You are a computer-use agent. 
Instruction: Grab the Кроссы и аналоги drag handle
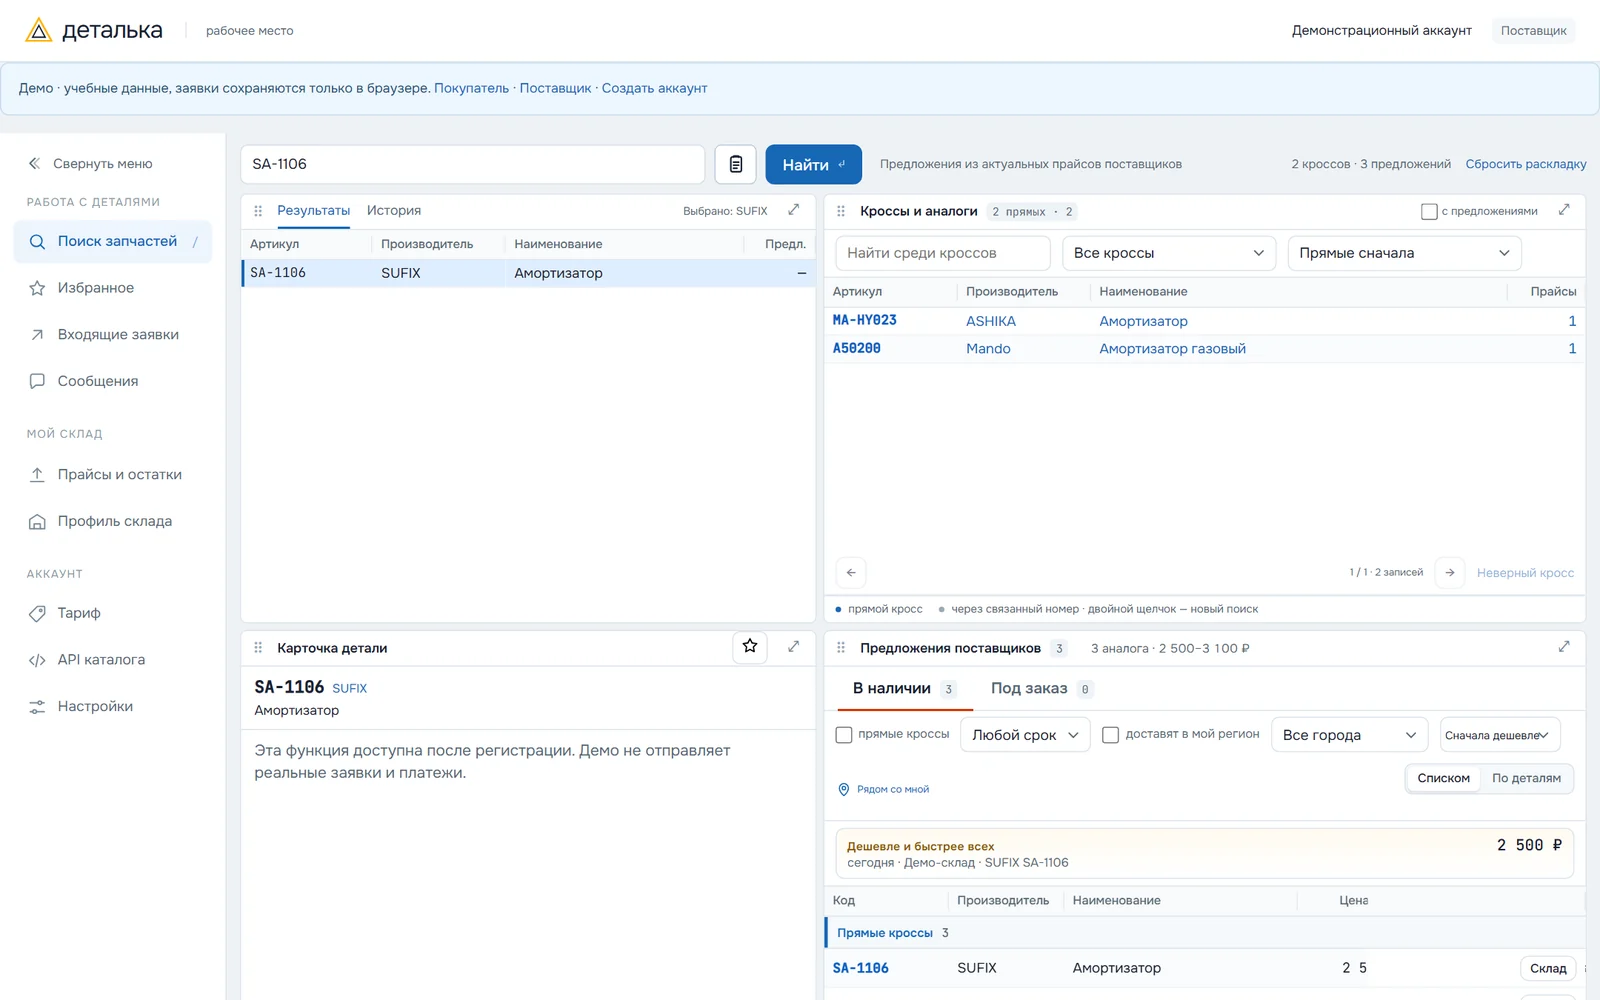841,211
